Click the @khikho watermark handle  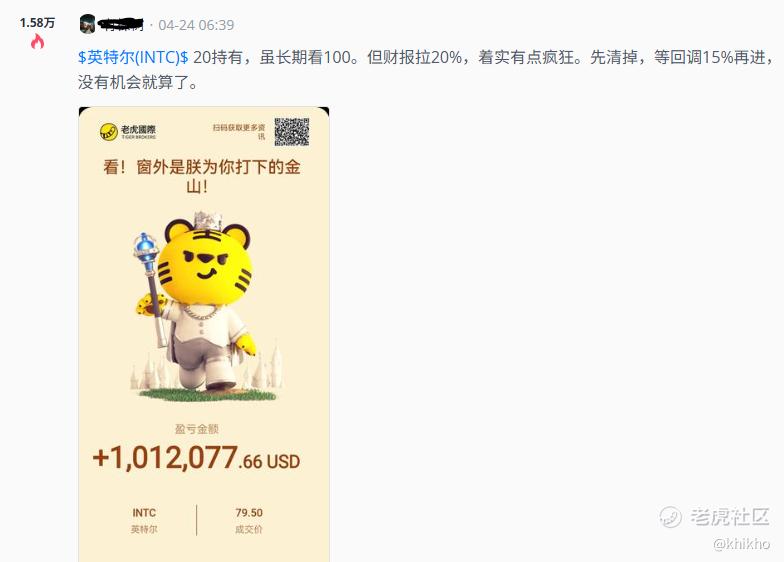(742, 544)
